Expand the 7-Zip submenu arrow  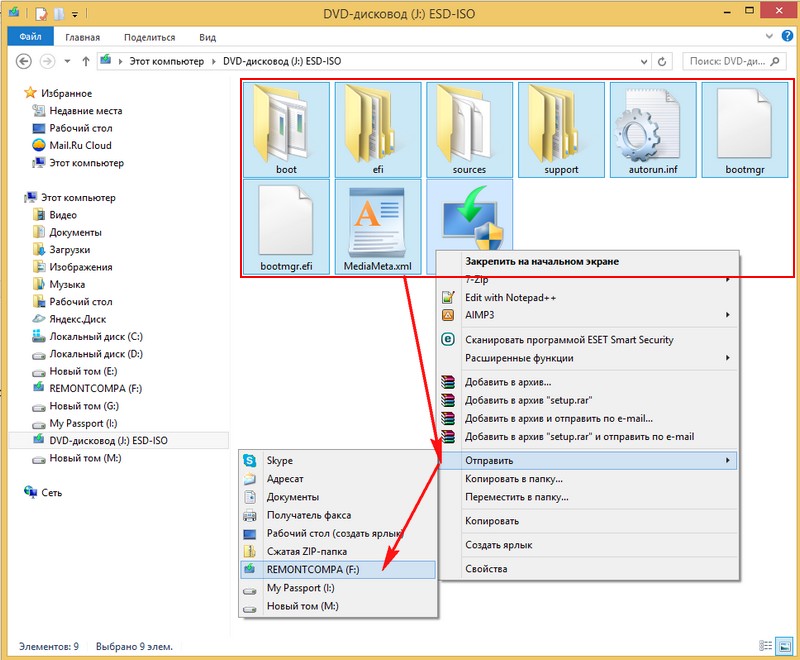[x=728, y=279]
